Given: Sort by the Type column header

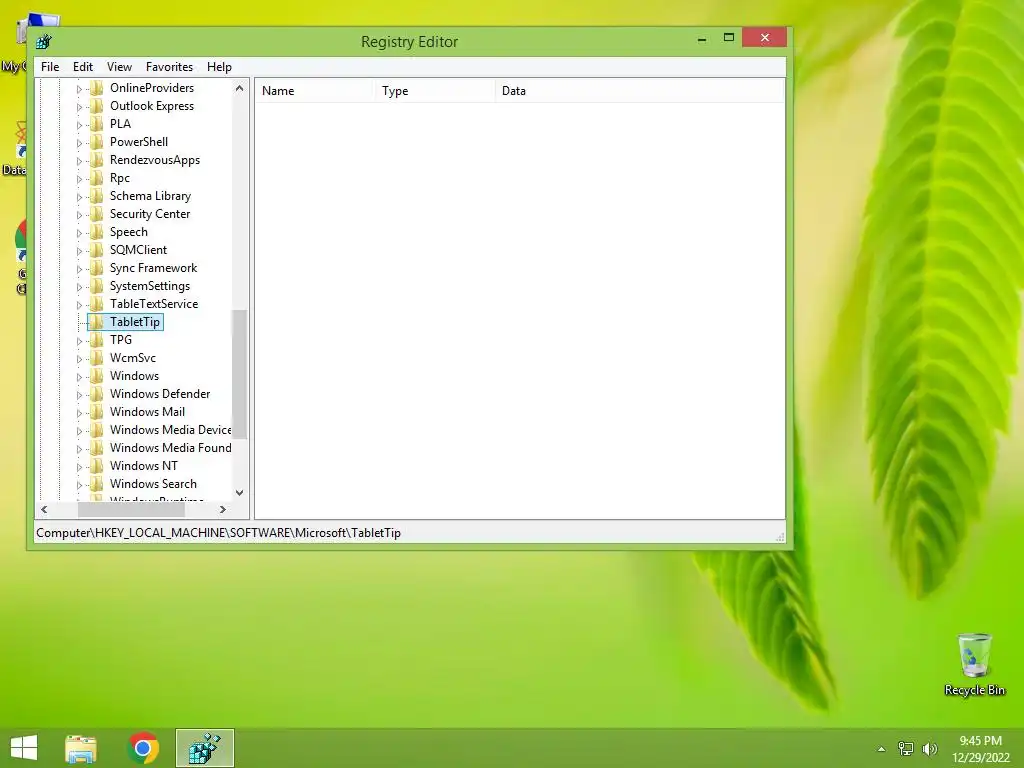Looking at the screenshot, I should 435,91.
